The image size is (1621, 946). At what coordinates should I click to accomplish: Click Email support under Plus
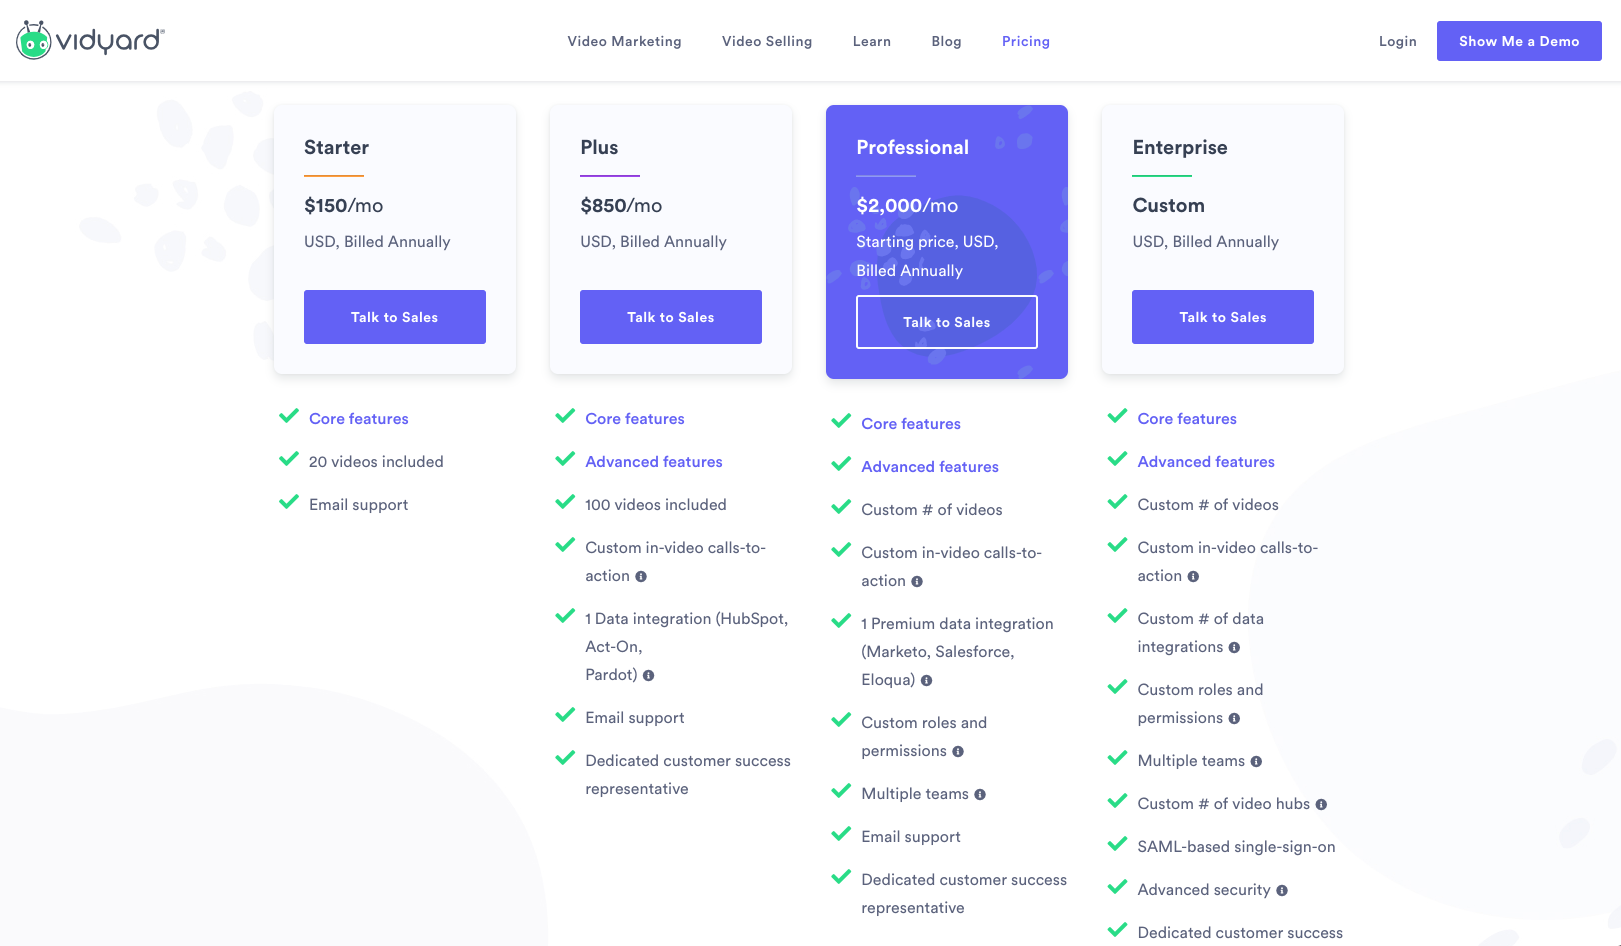pos(635,718)
